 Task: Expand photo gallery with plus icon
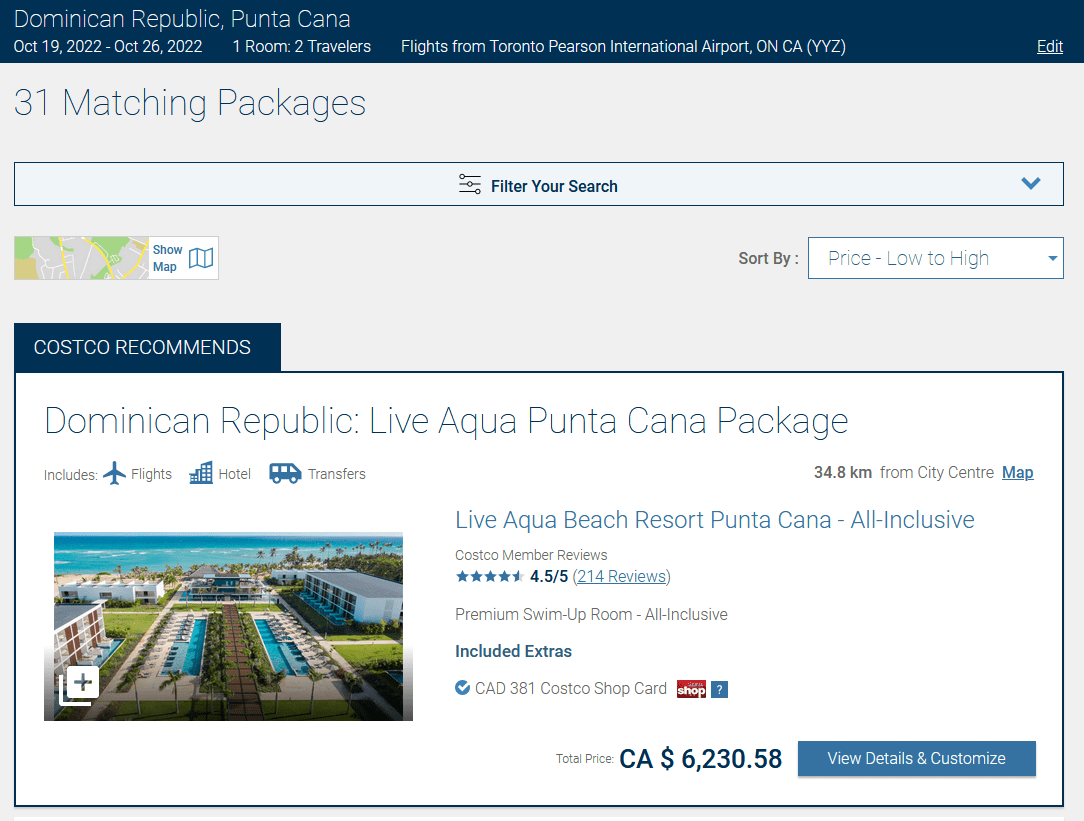click(x=78, y=686)
